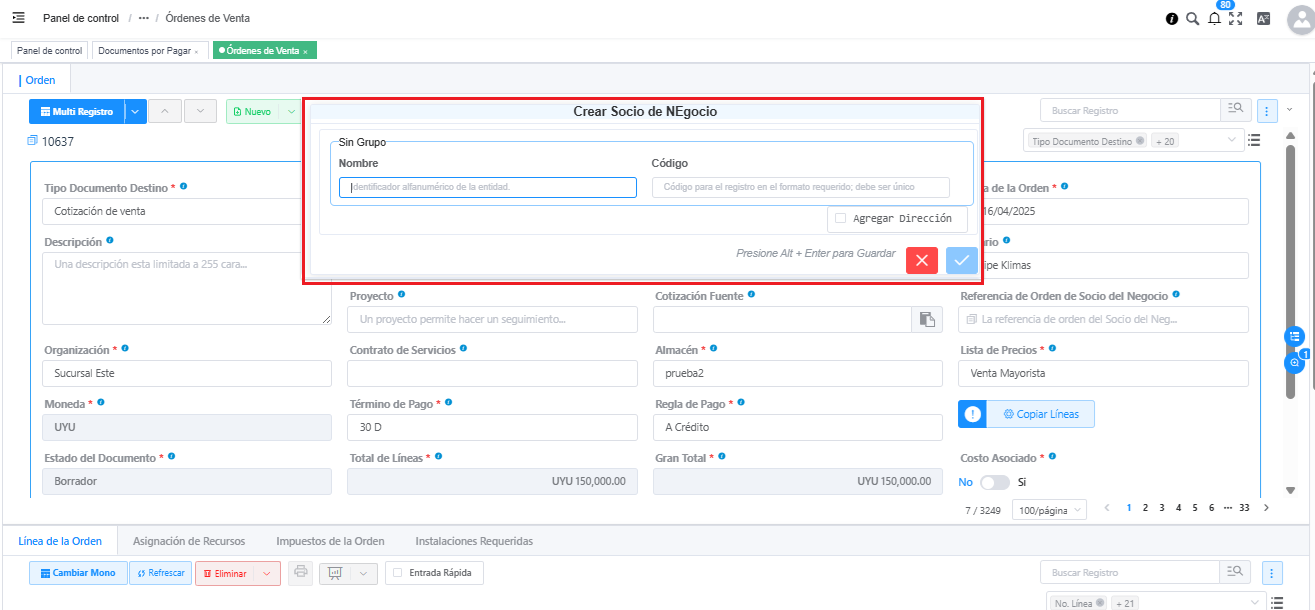The width and height of the screenshot is (1315, 610).
Task: Check the Entrada Rápida checkbox
Action: [398, 573]
